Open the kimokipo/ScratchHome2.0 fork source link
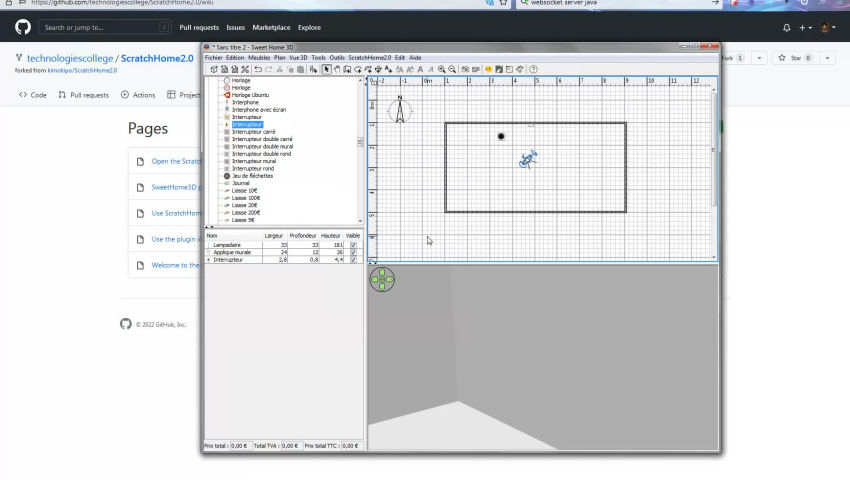Image resolution: width=850 pixels, height=480 pixels. (84, 70)
